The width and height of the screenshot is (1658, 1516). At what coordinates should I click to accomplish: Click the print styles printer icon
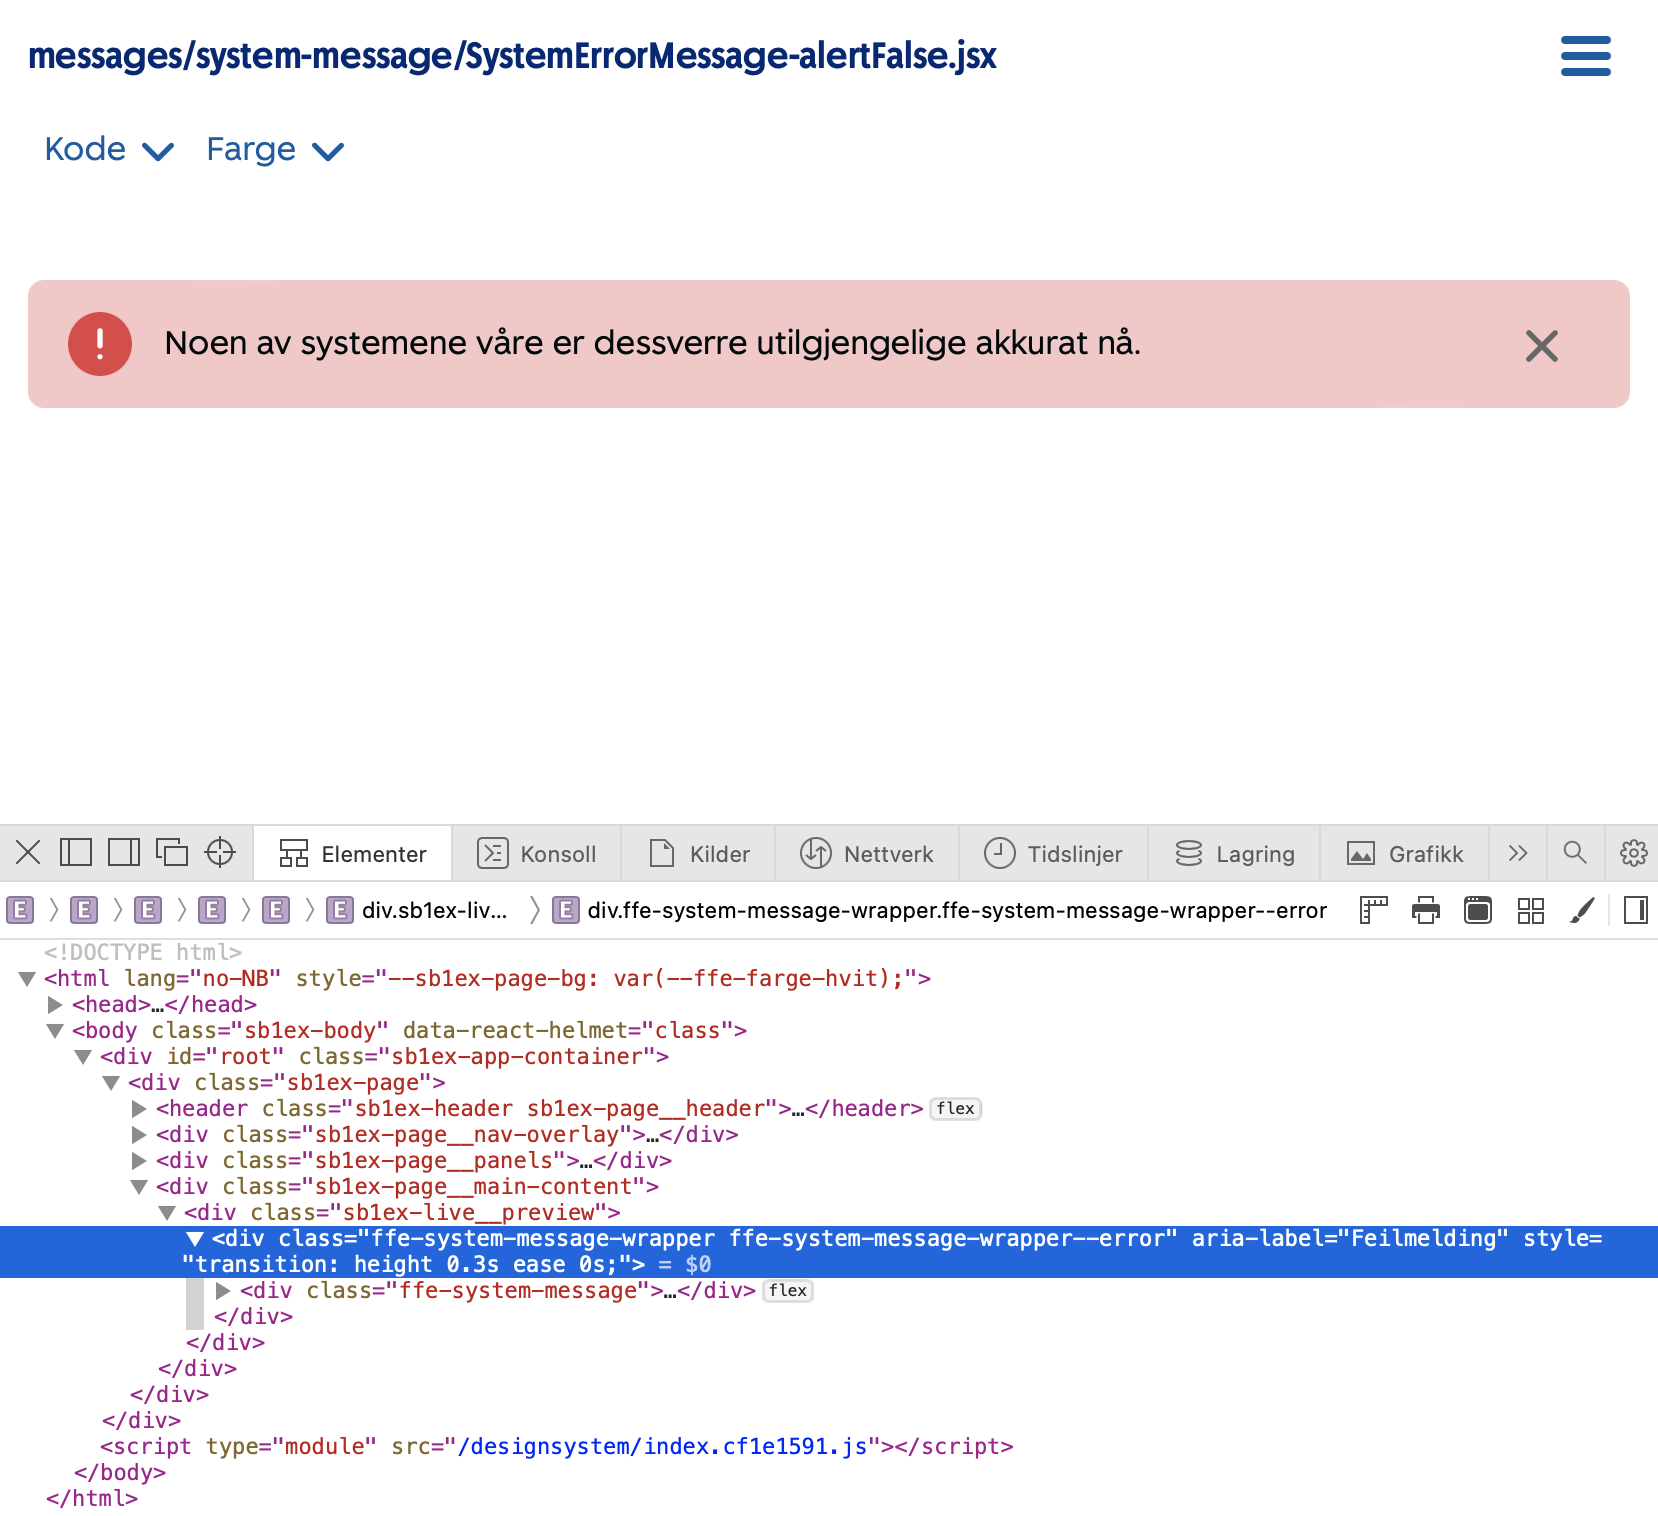[1426, 910]
